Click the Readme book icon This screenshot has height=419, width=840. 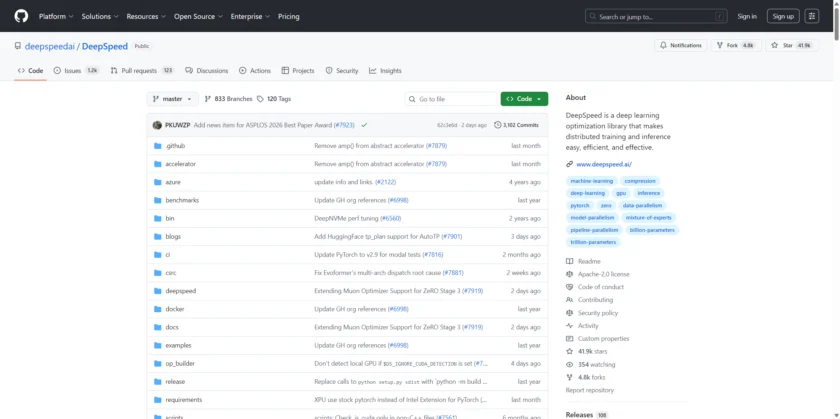(x=569, y=261)
